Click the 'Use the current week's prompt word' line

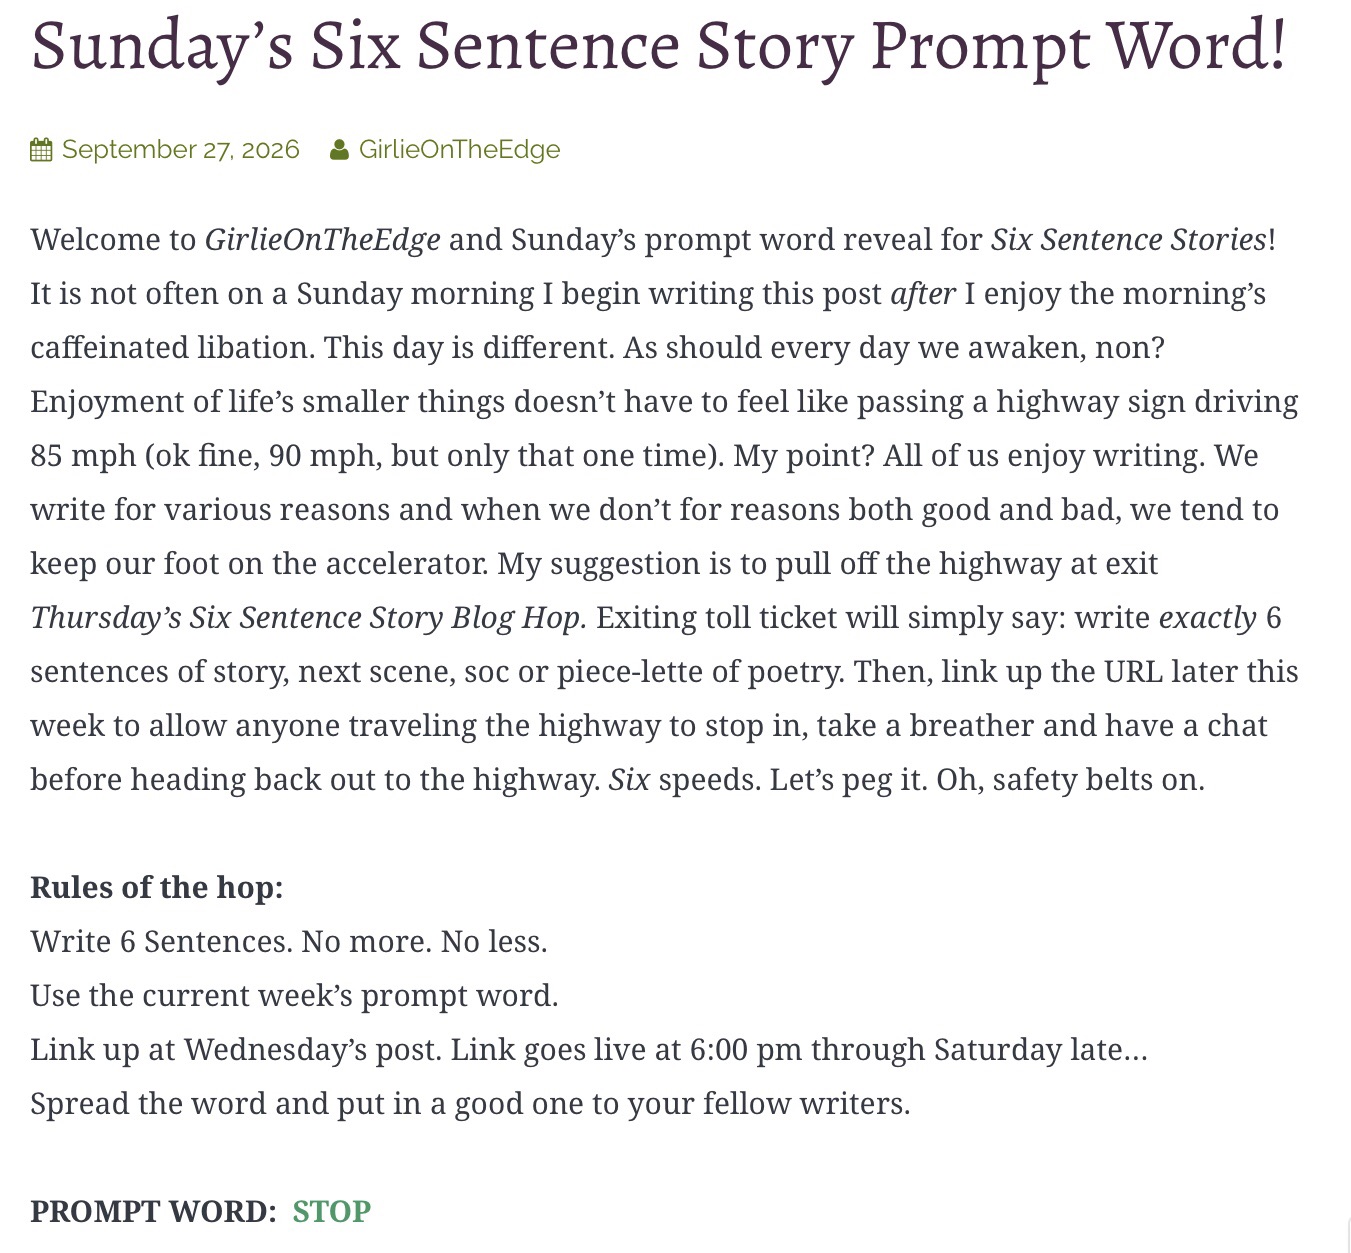(294, 995)
